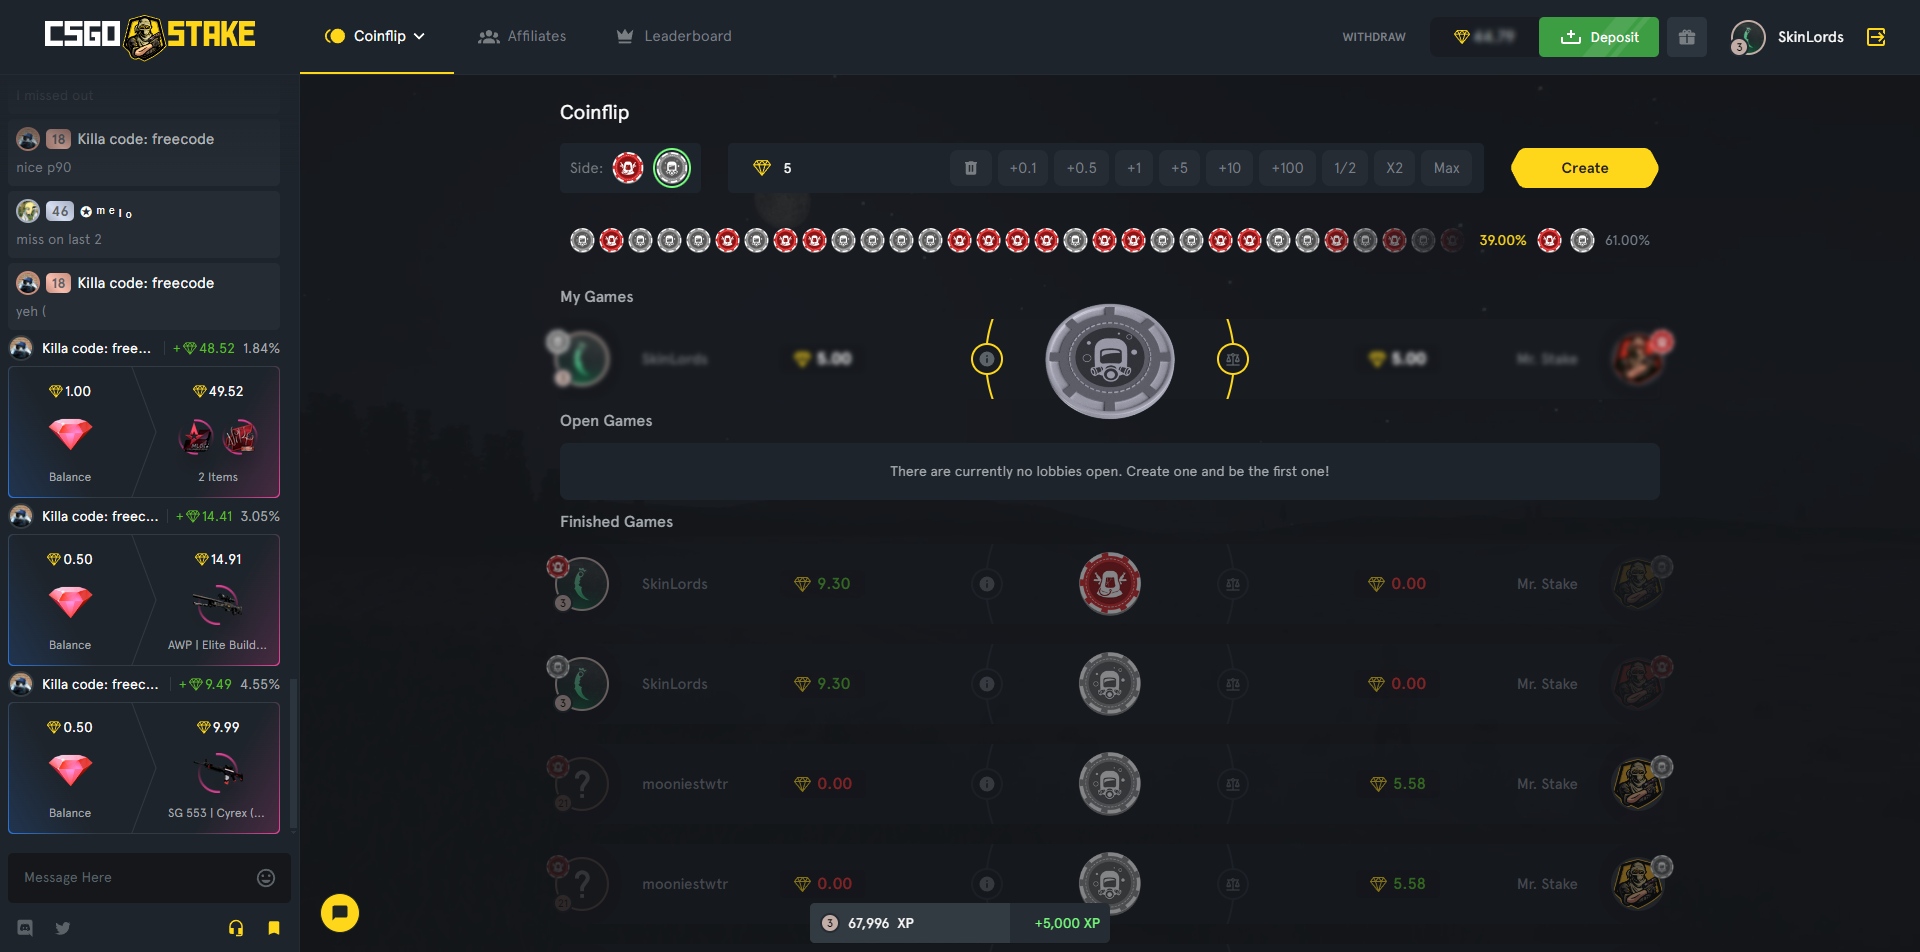Viewport: 1920px width, 952px height.
Task: Clear bet with the trash icon
Action: point(970,168)
